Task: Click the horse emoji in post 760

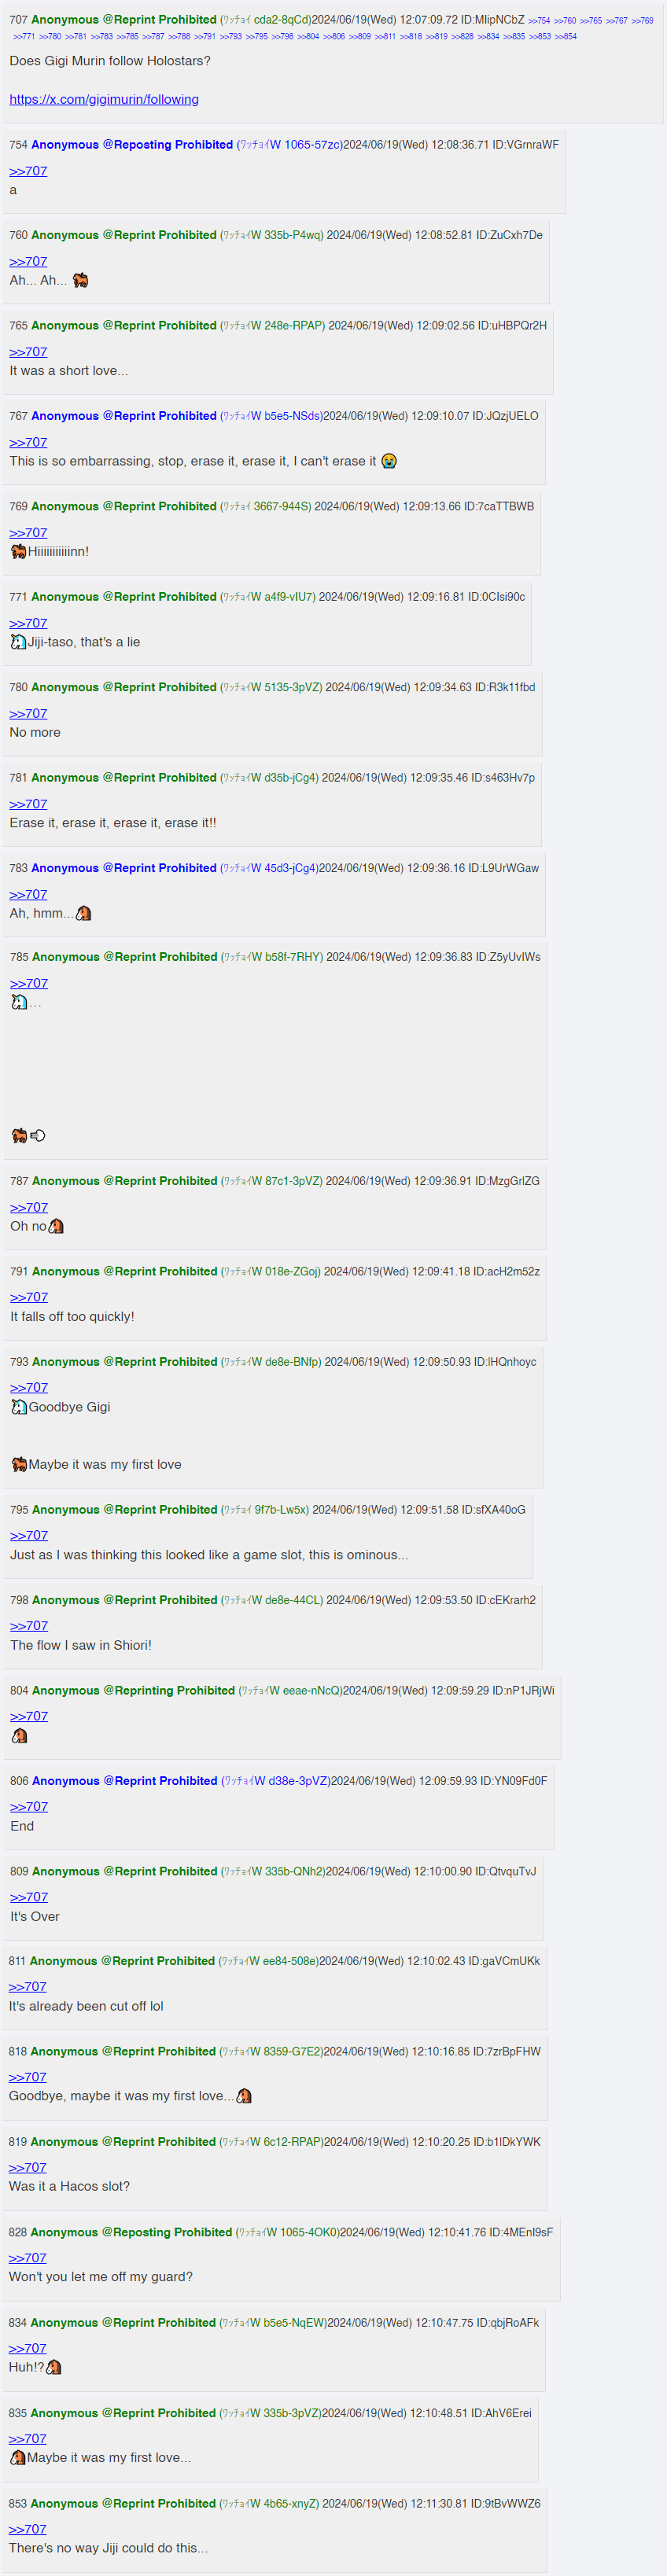Action: [x=80, y=280]
